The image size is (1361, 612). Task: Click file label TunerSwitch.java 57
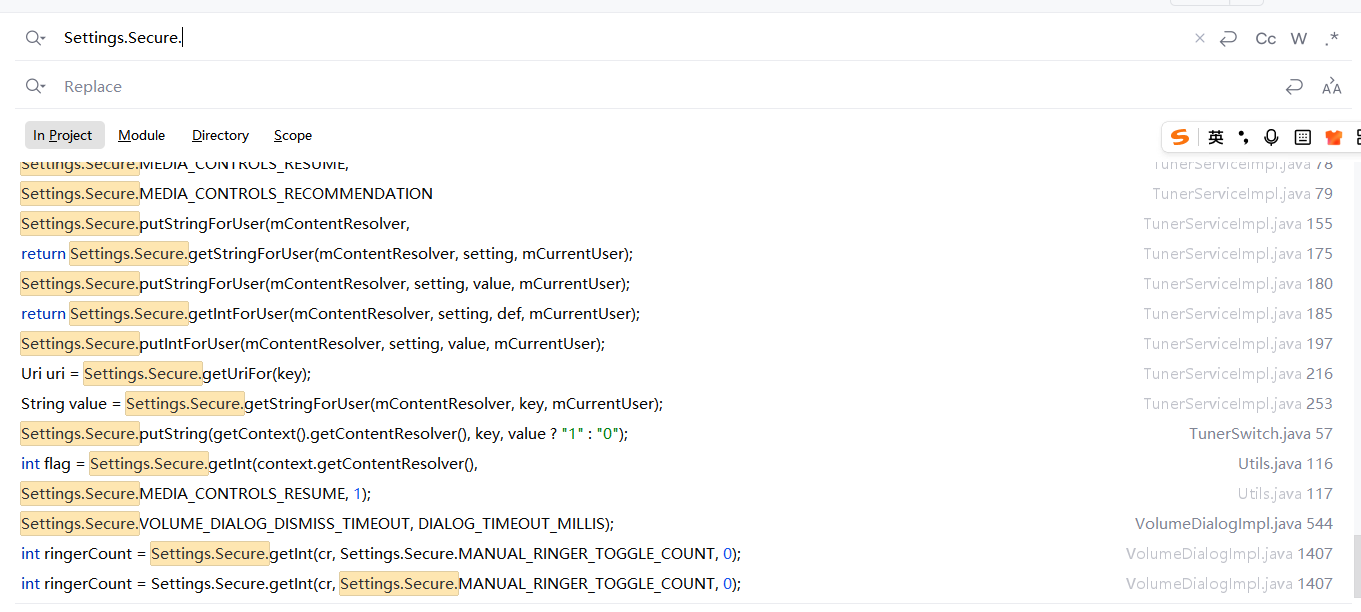coord(1261,433)
